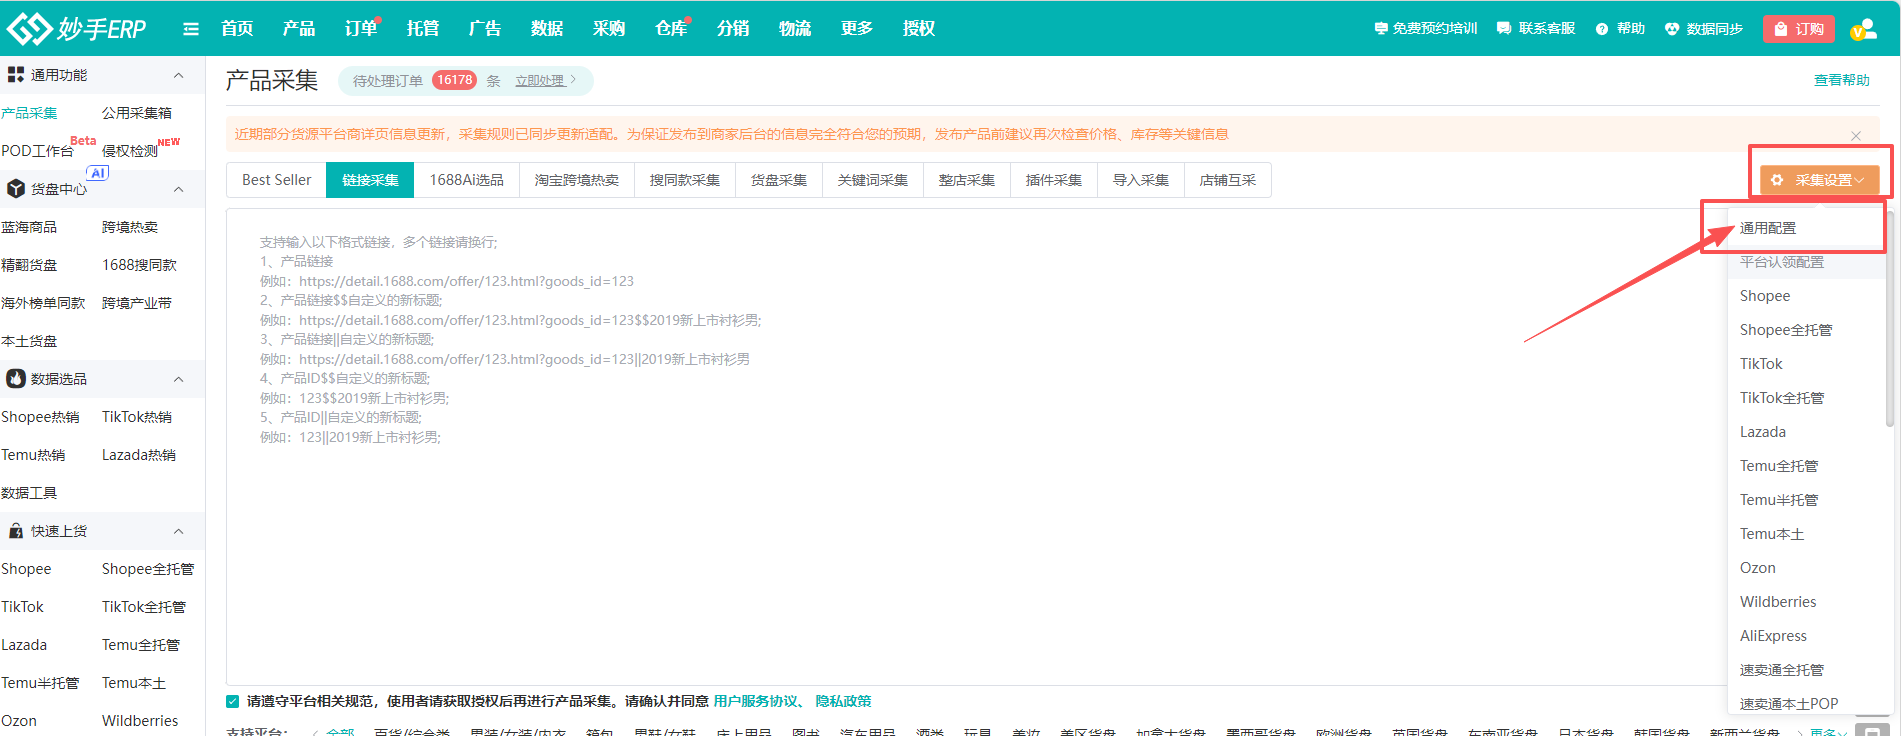Viewport: 1901px width, 736px height.
Task: Open 1688搜同款 in the sidebar
Action: [x=139, y=265]
